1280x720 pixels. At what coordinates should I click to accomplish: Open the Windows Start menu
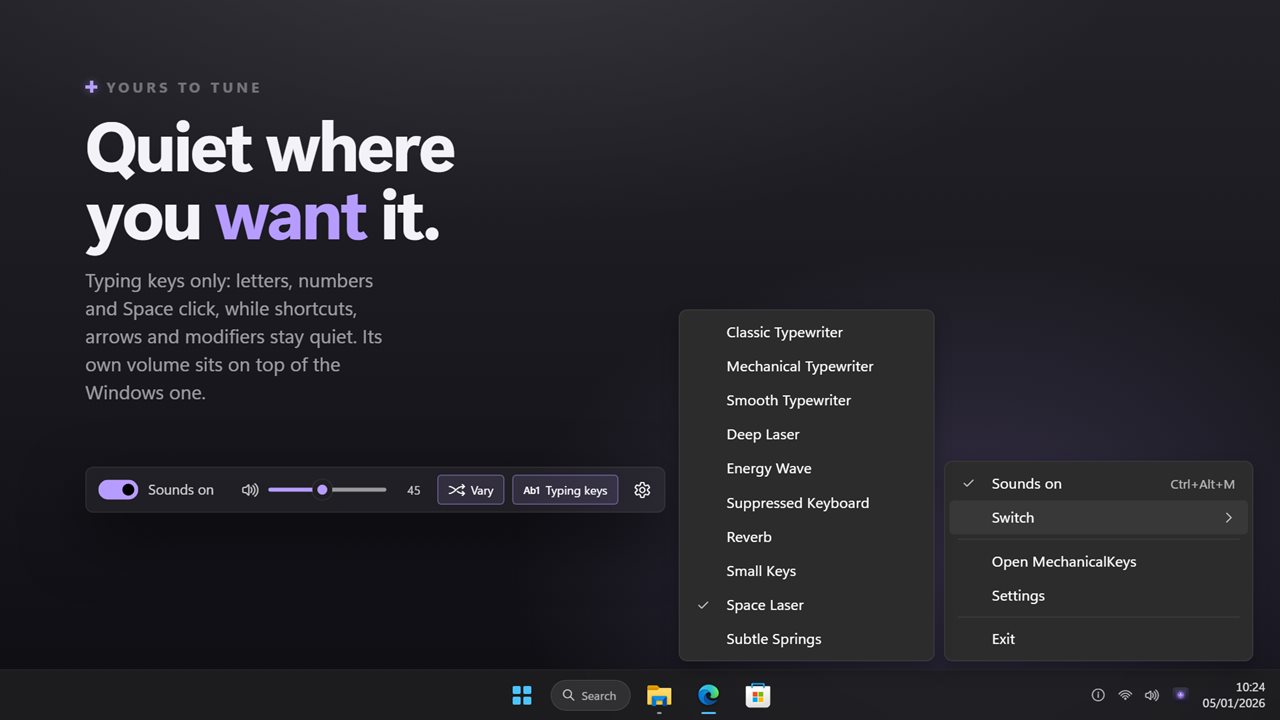point(522,695)
